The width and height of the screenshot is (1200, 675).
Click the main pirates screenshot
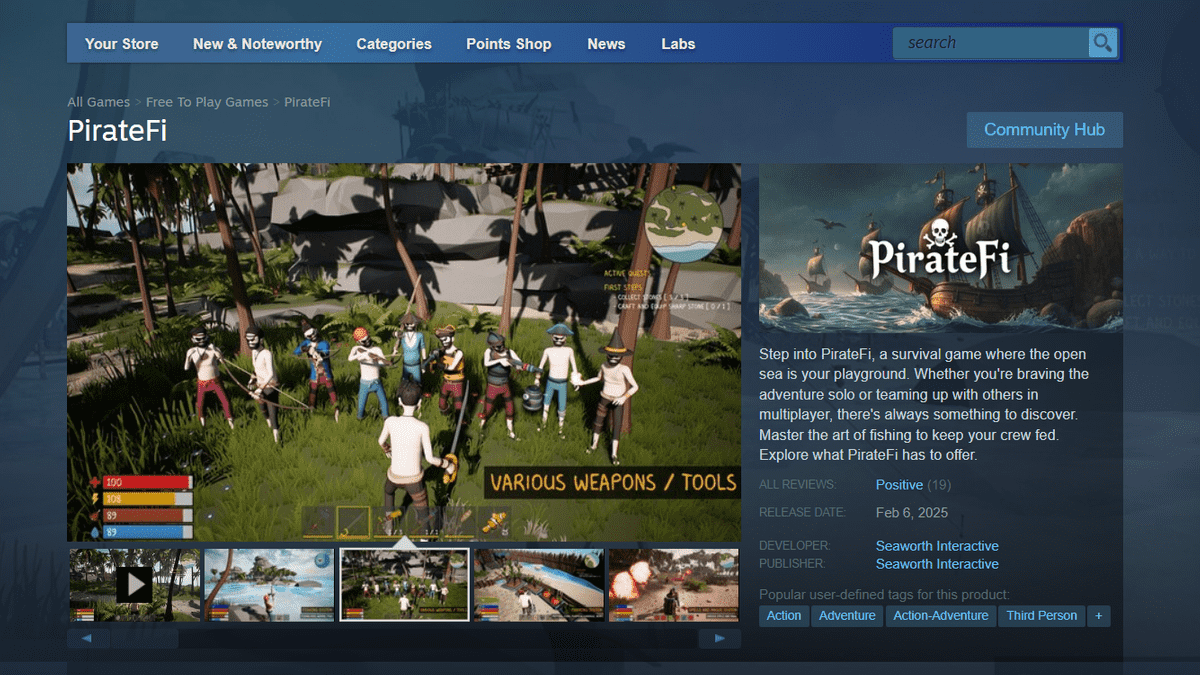tap(404, 352)
